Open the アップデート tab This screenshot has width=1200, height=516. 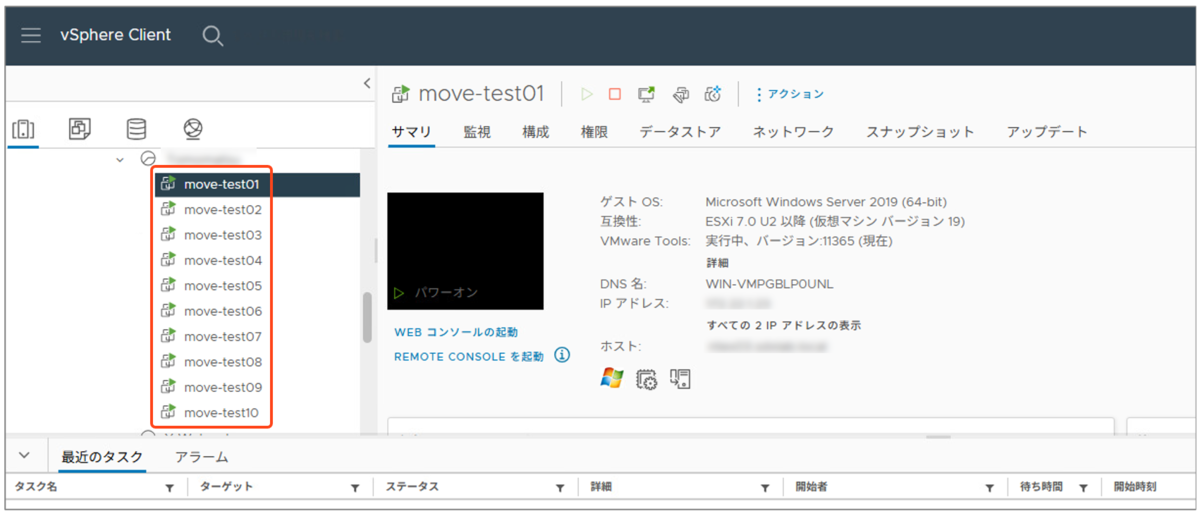click(x=1047, y=131)
